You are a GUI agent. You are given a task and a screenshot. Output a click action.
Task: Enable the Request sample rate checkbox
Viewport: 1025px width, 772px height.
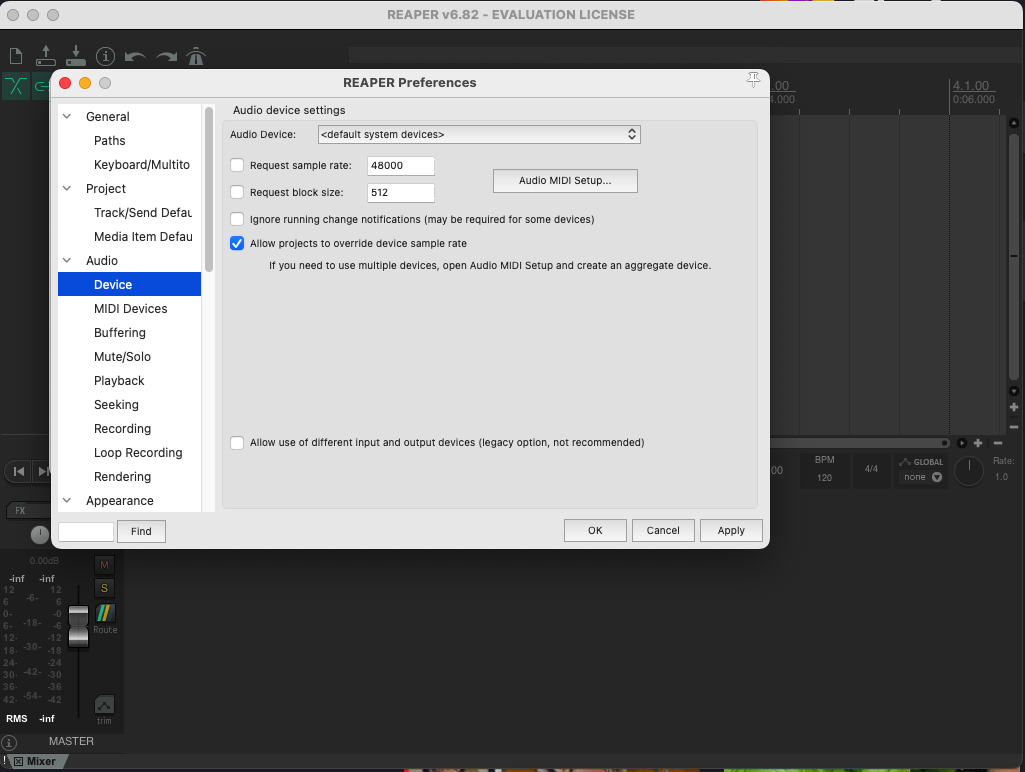237,165
